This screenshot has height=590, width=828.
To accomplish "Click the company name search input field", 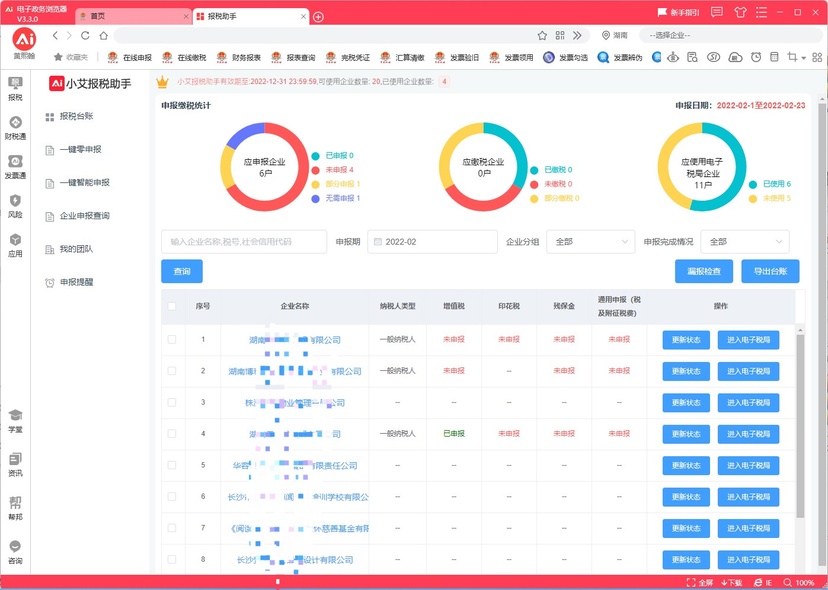I will tap(244, 242).
